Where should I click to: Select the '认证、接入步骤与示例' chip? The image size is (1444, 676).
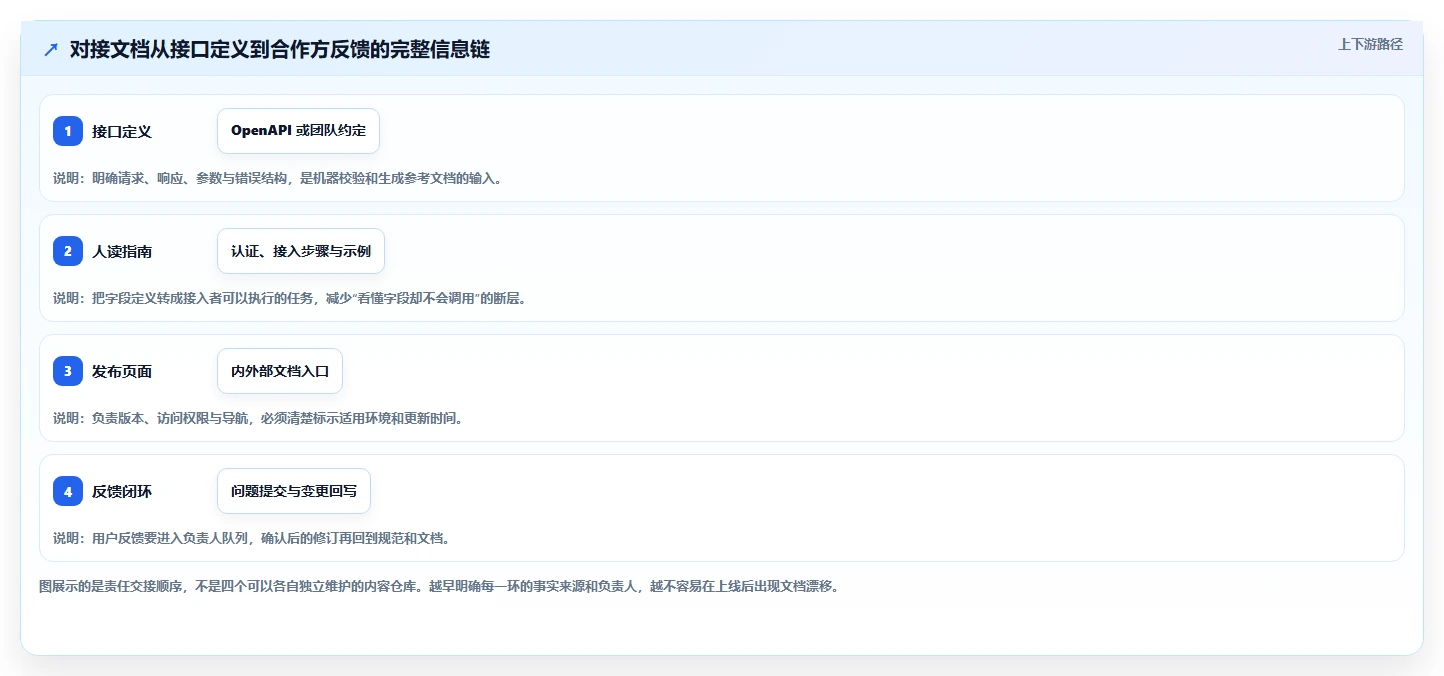coord(301,251)
